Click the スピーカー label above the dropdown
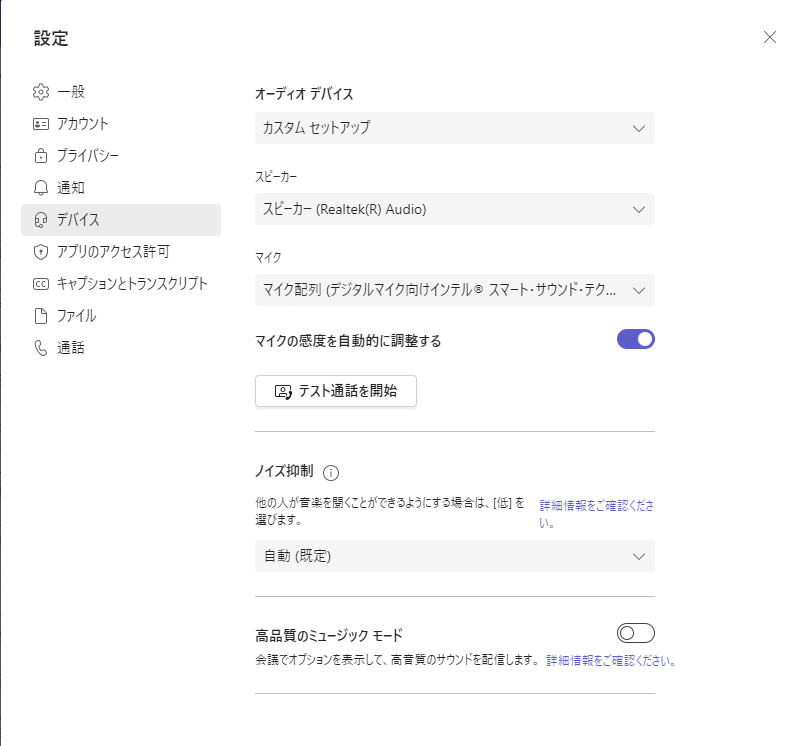The width and height of the screenshot is (799, 746). 276,177
